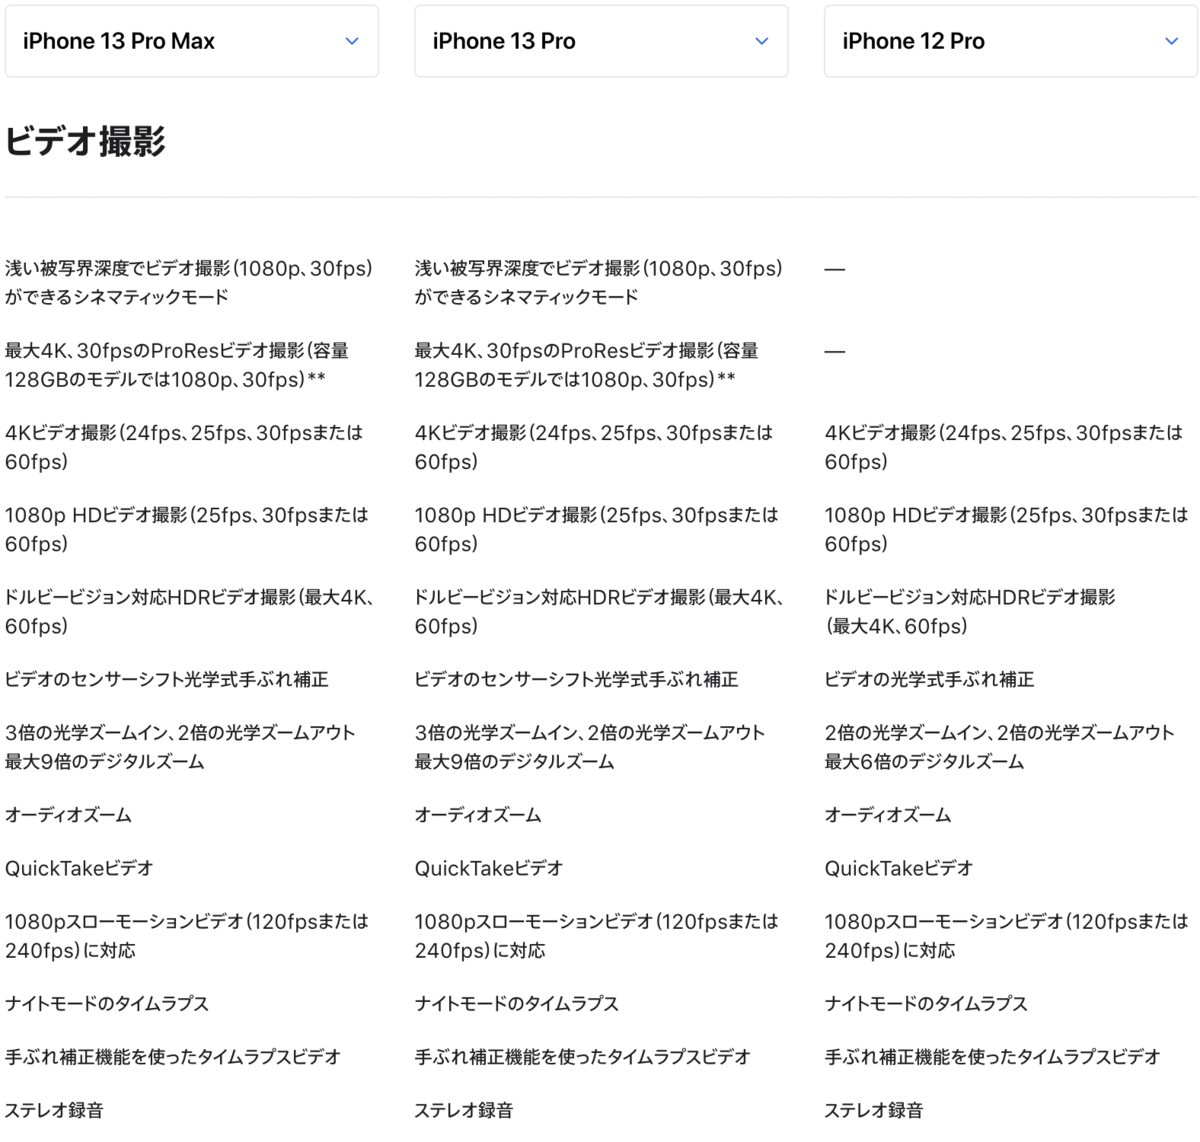Click ナイトモードのタイムラプス text under iPhone 13 Pro Max
This screenshot has width=1200, height=1142.
click(107, 1003)
